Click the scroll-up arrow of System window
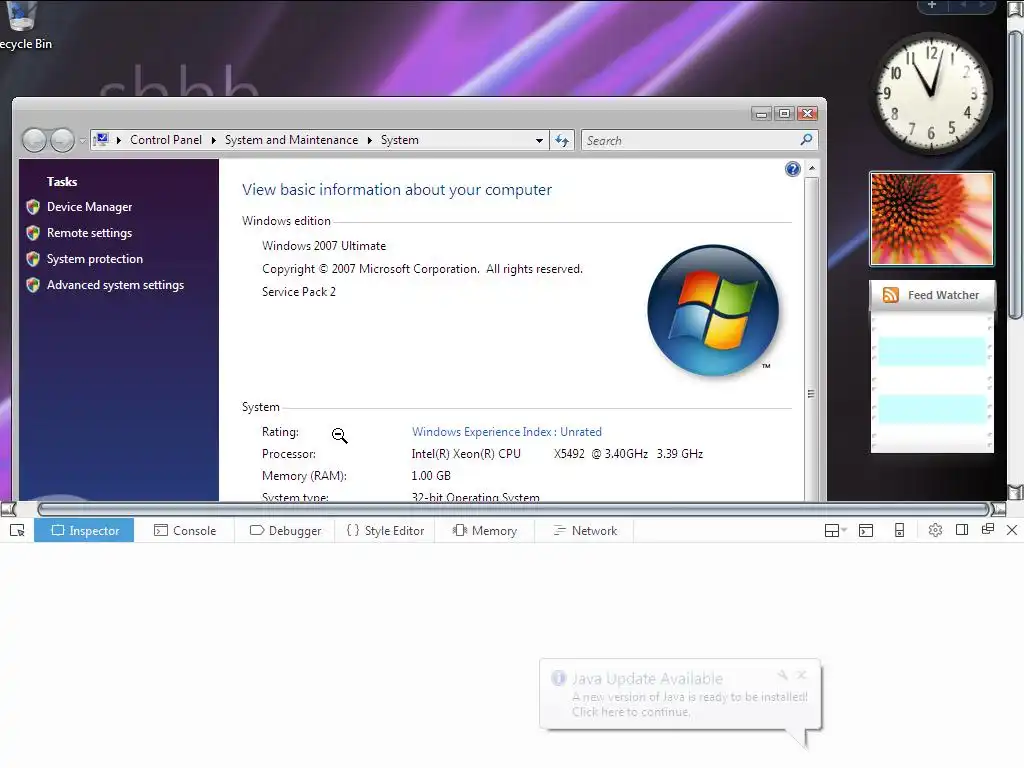Screen dimensions: 1024x768 (x=812, y=168)
